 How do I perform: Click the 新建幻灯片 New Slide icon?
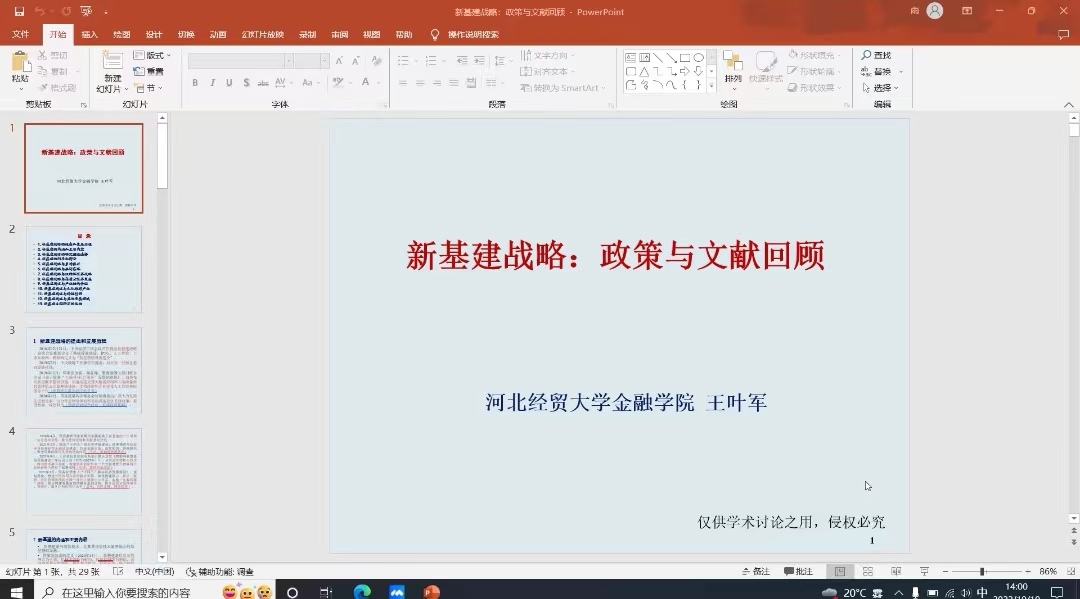[112, 61]
